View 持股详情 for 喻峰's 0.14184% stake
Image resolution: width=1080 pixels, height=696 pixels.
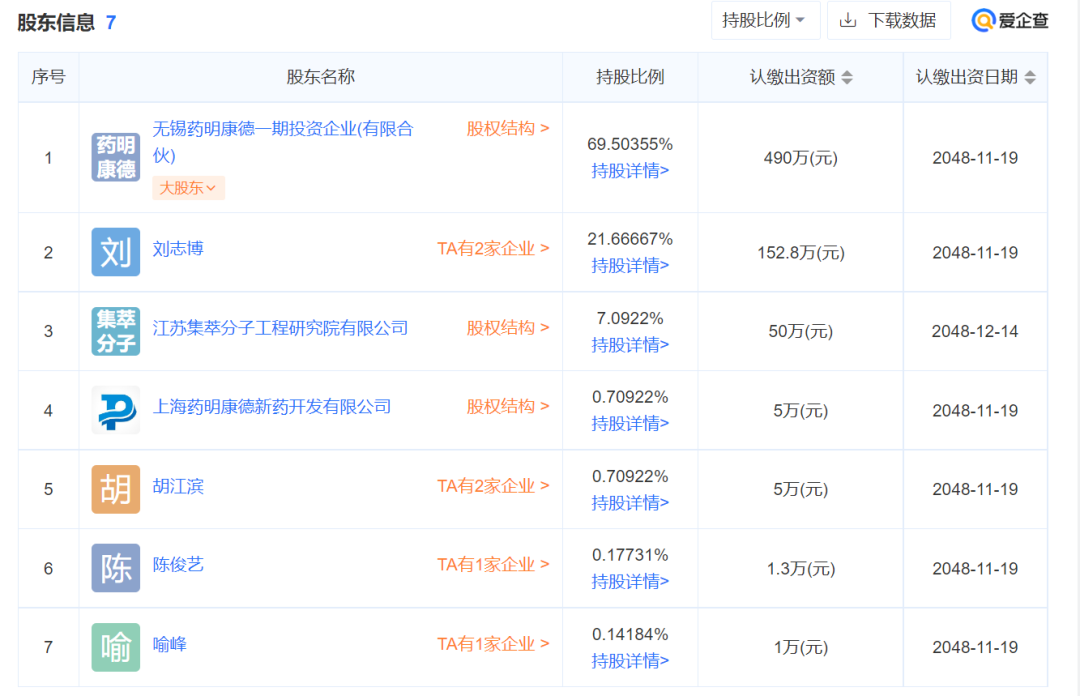tap(630, 660)
